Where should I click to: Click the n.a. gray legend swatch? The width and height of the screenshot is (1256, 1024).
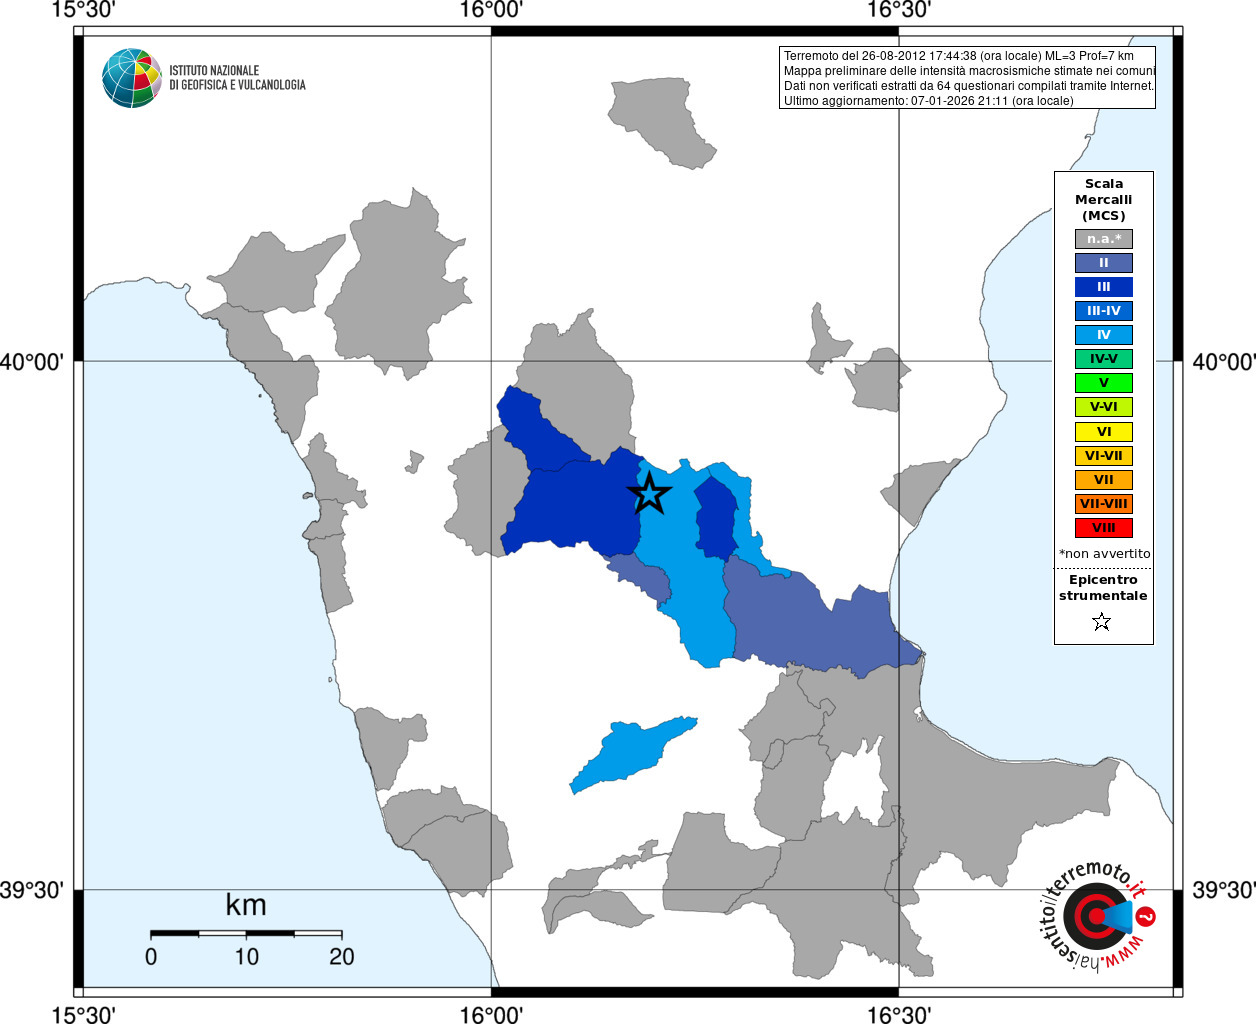tap(1104, 239)
